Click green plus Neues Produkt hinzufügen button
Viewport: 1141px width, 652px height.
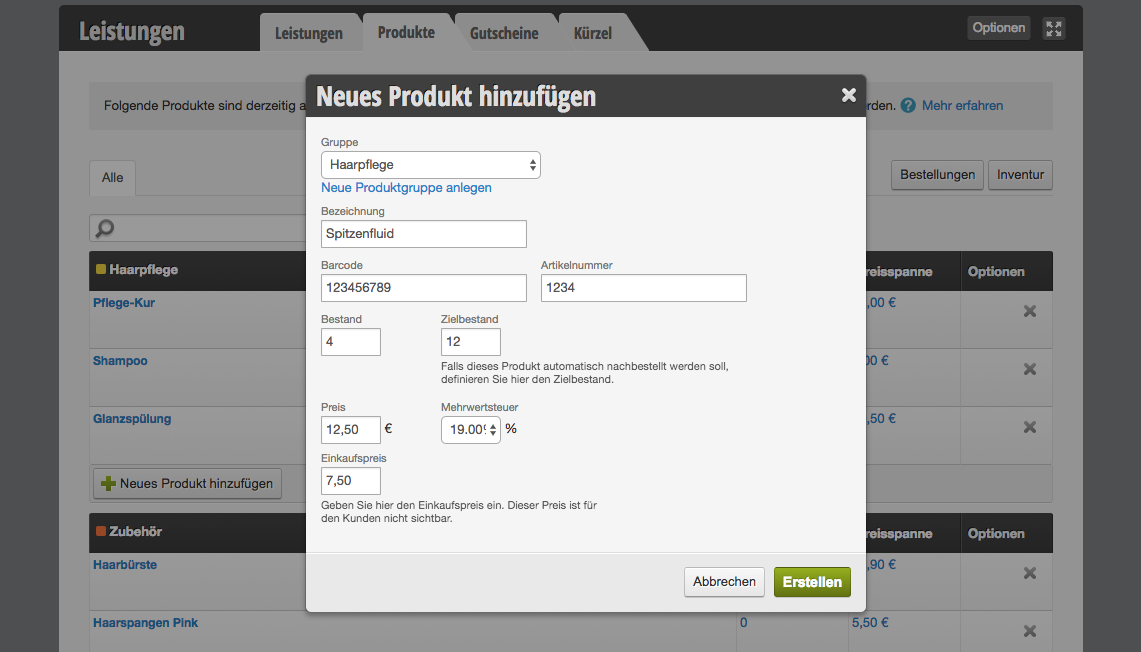tap(188, 484)
